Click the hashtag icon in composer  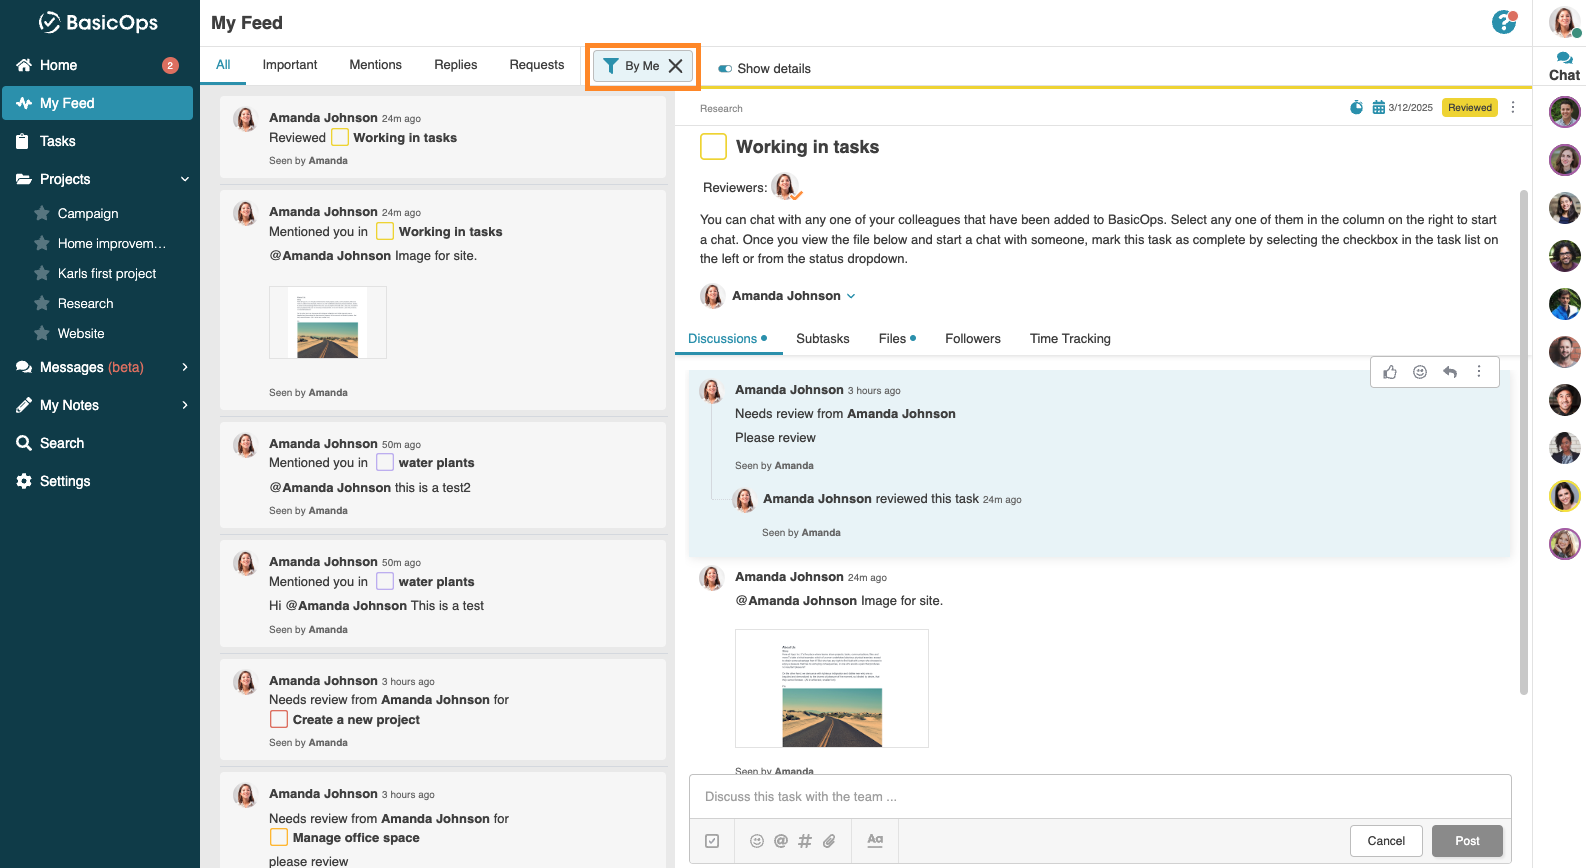point(805,841)
